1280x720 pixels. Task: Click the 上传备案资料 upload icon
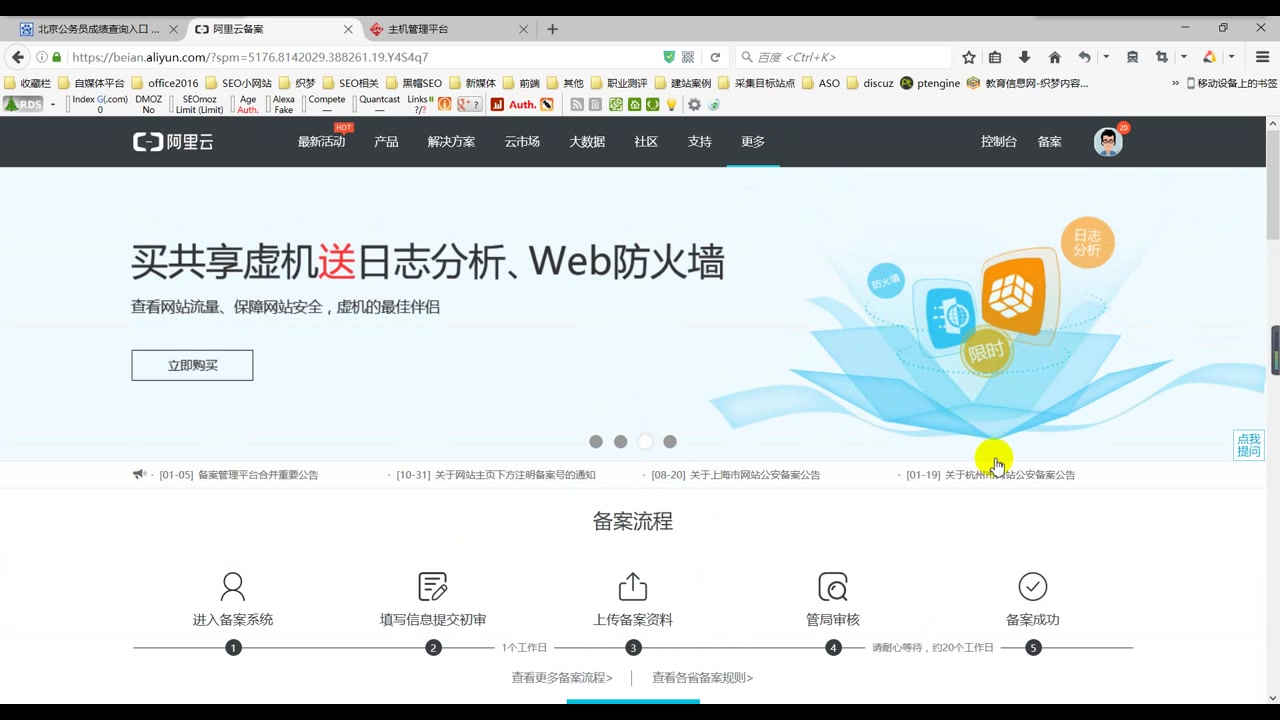(x=632, y=586)
